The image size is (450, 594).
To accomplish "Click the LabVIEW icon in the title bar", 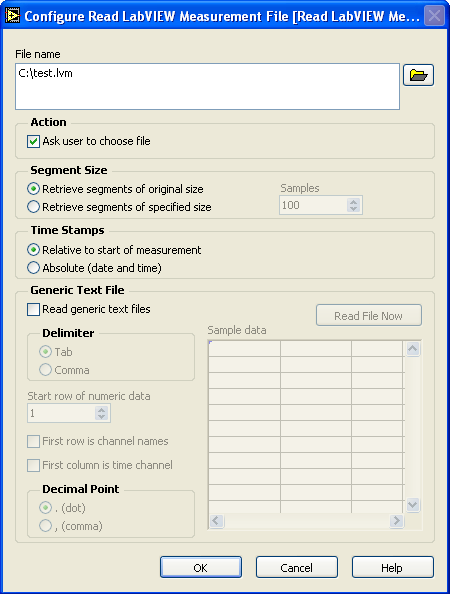I will click(x=12, y=16).
